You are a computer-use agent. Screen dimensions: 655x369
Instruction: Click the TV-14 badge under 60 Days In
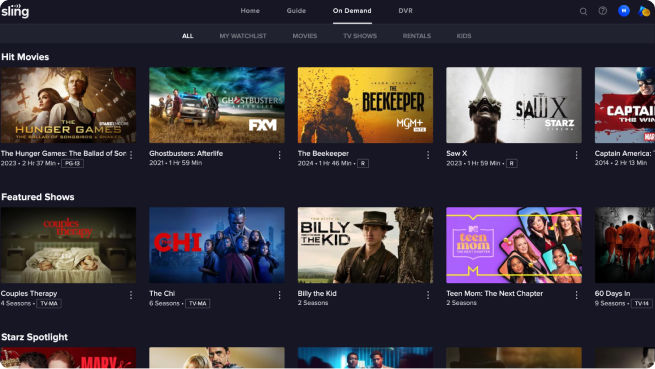tap(642, 303)
